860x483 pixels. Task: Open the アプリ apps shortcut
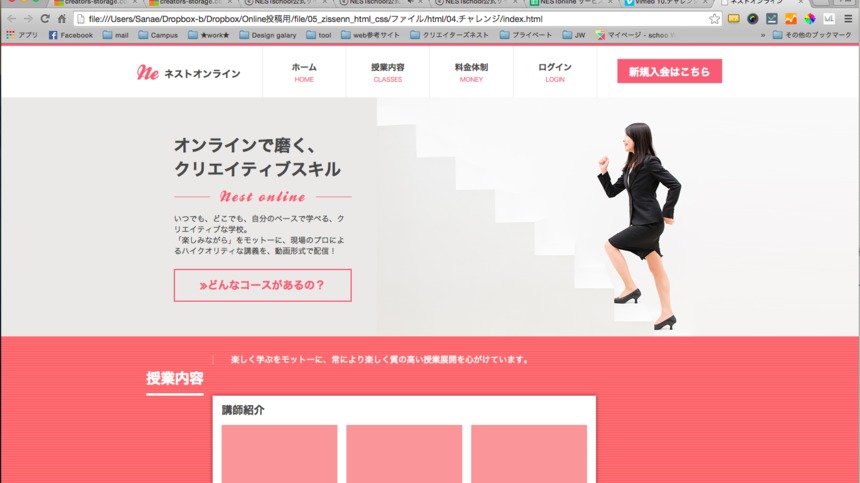tap(22, 35)
